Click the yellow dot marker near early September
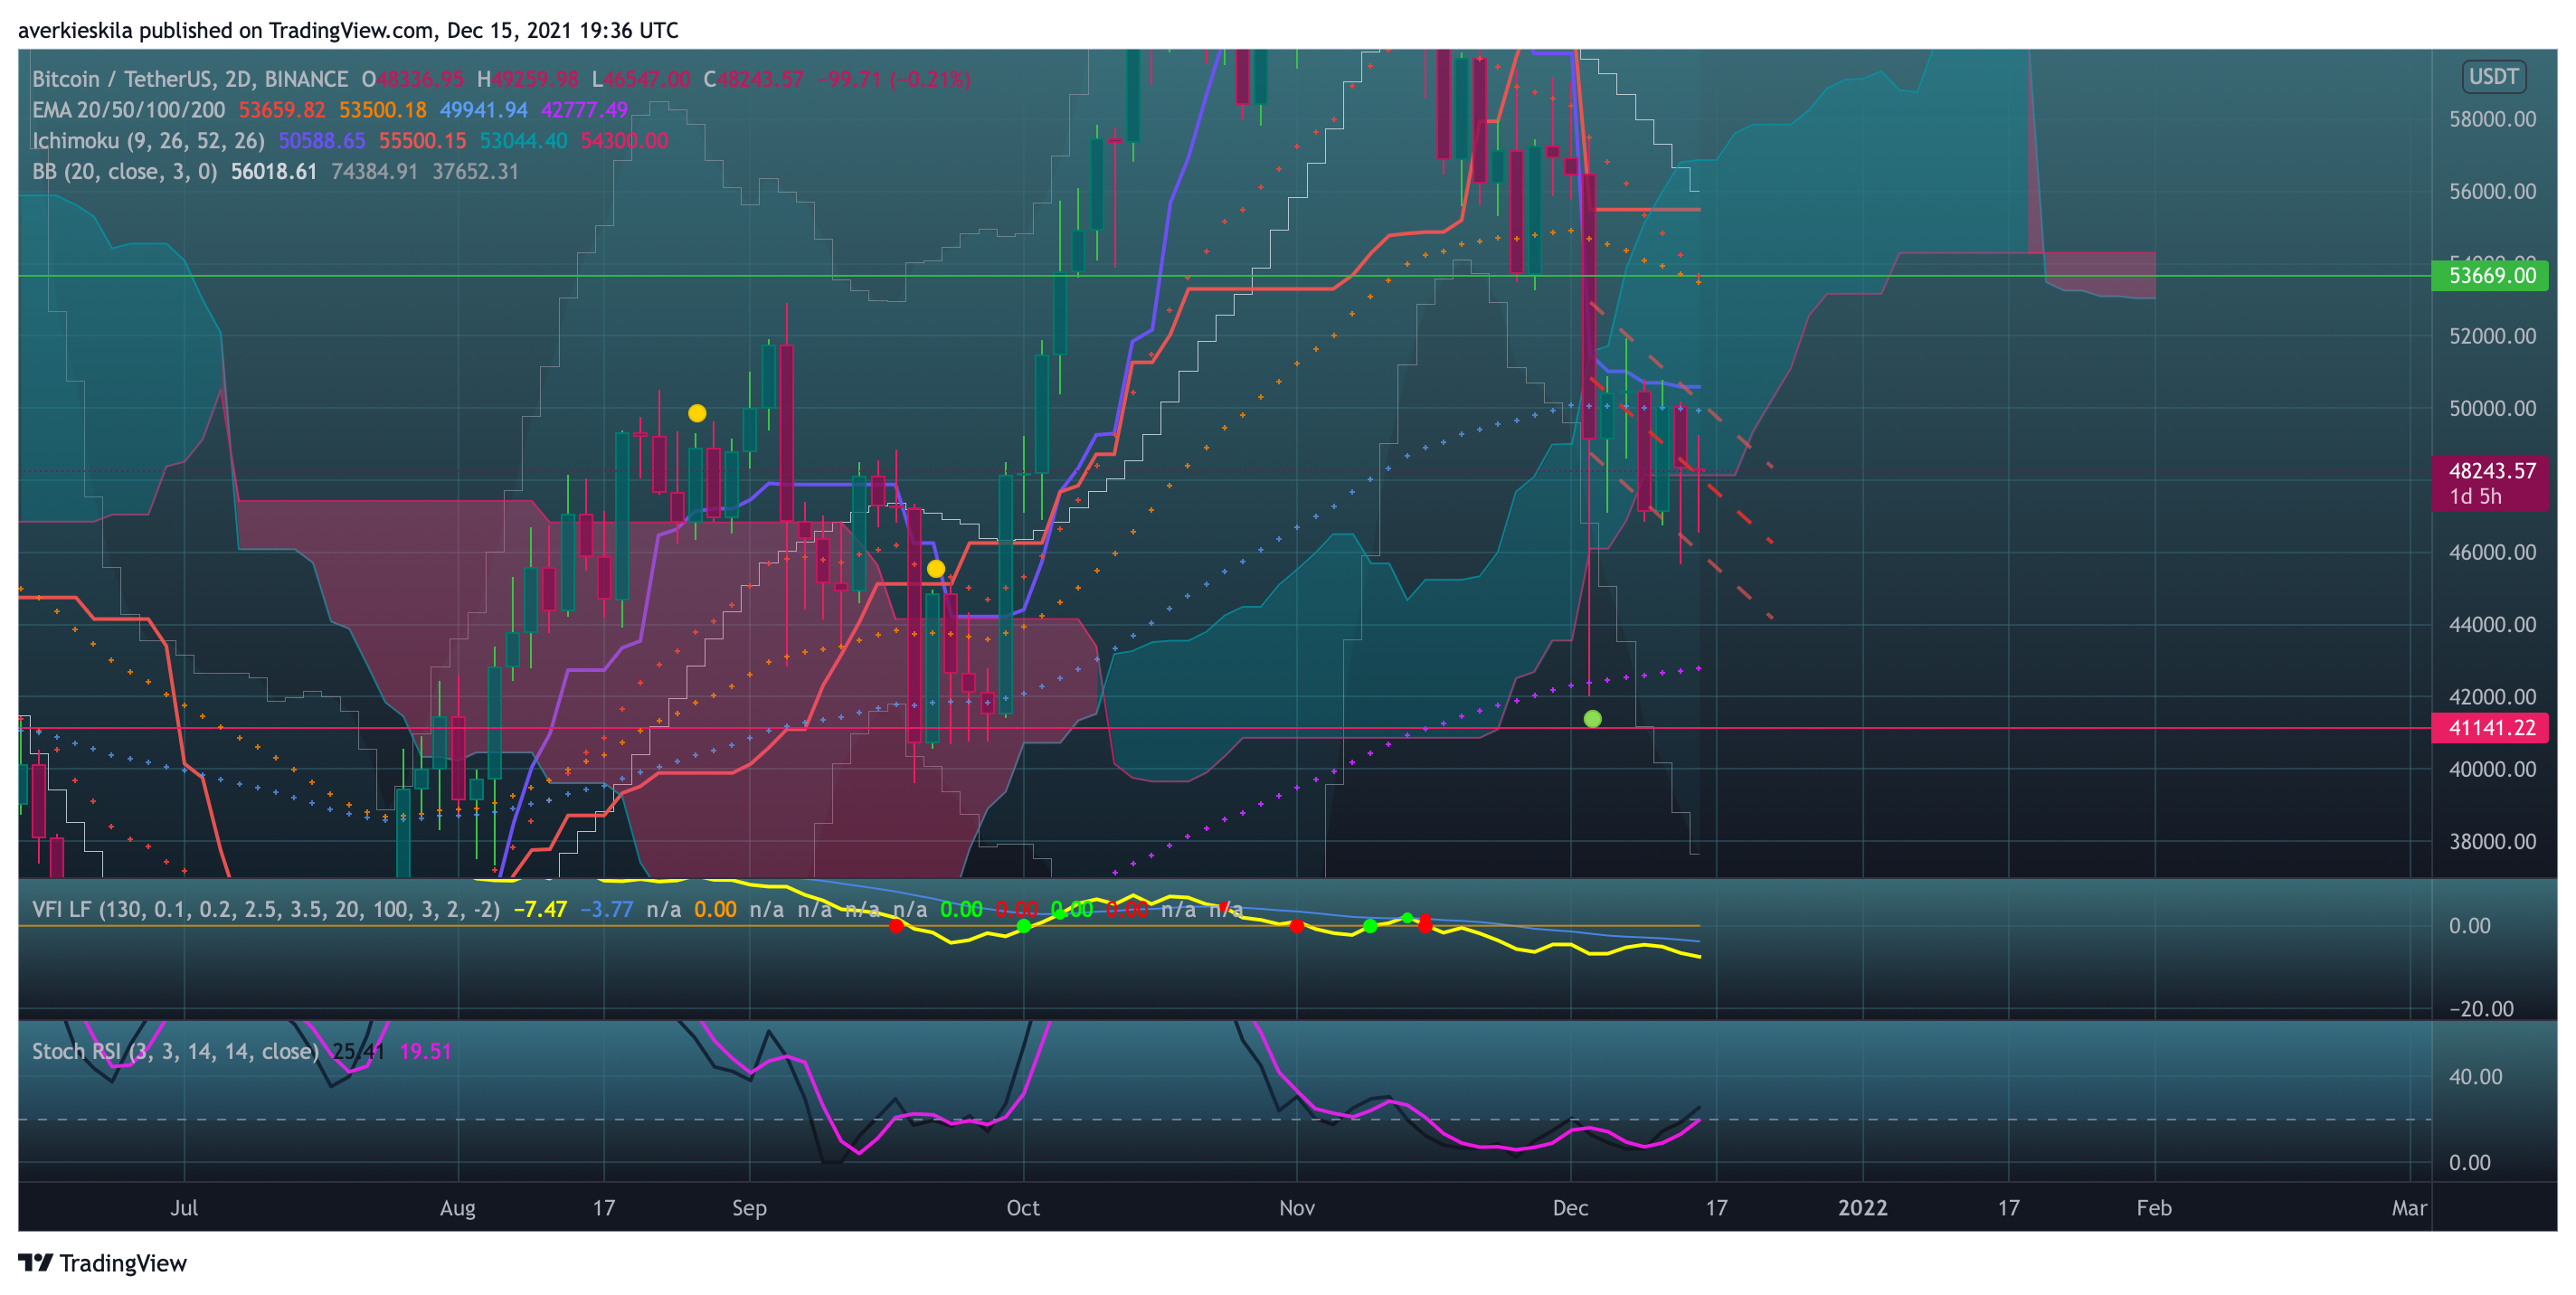The width and height of the screenshot is (2576, 1295). [697, 413]
